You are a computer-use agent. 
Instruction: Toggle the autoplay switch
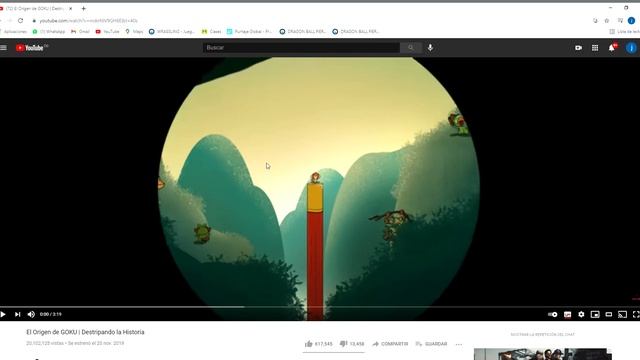pos(553,314)
